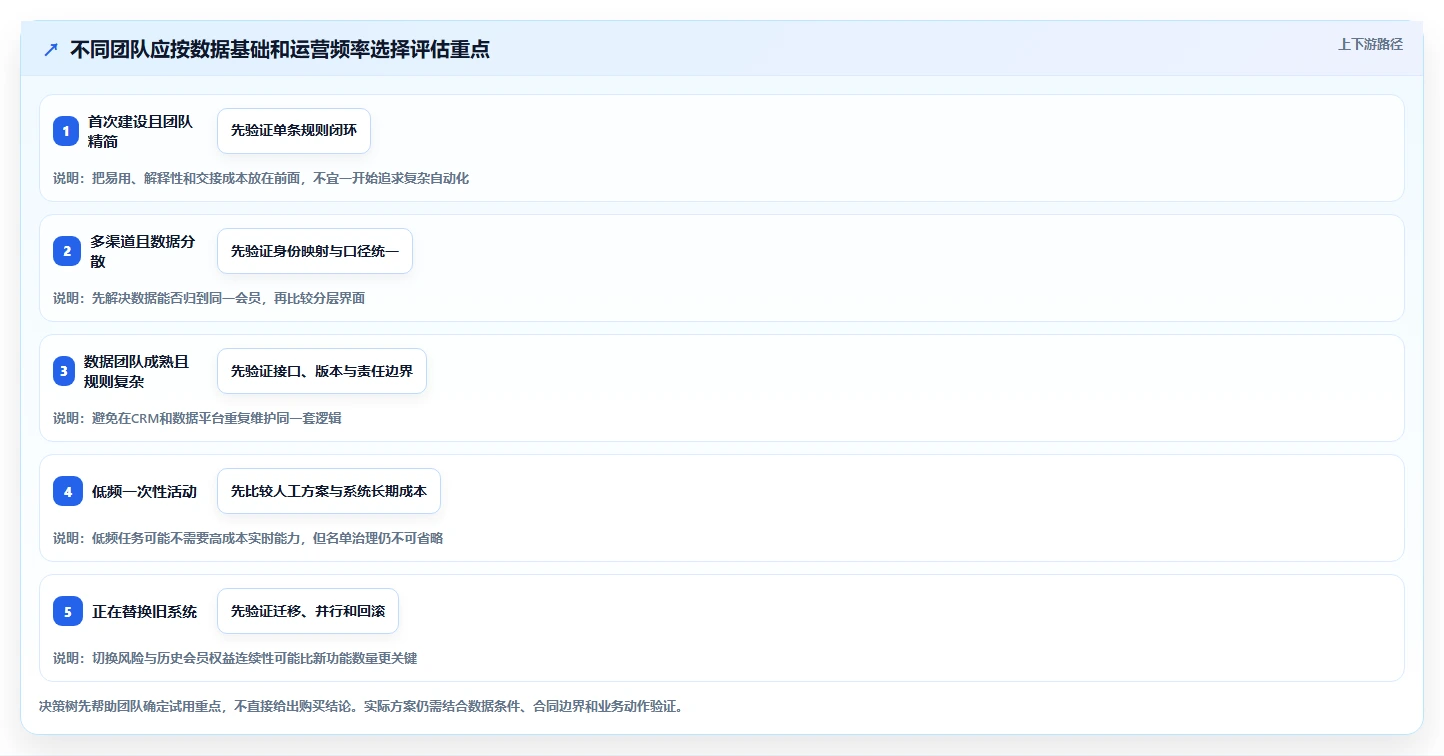
Task: Click the 先验证身份映射与口径统一 button
Action: click(x=315, y=251)
